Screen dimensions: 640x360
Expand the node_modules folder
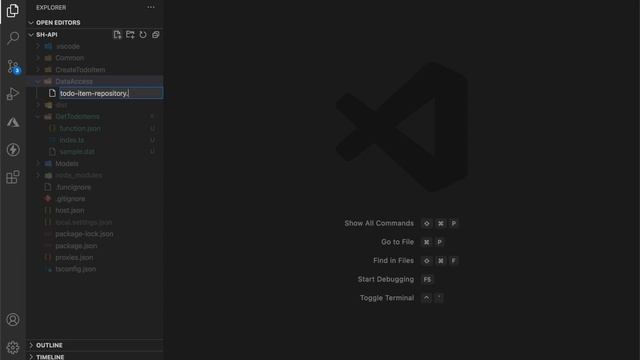(x=95, y=176)
